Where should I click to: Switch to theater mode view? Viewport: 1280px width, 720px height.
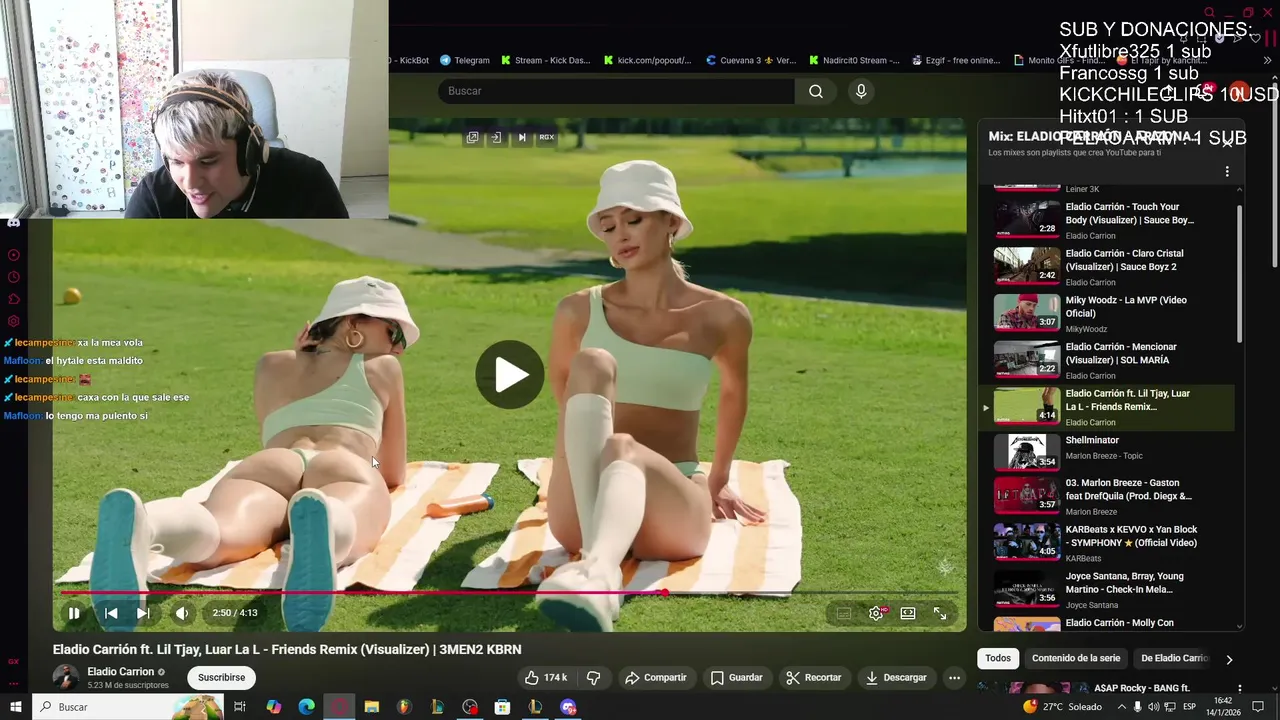pos(908,613)
